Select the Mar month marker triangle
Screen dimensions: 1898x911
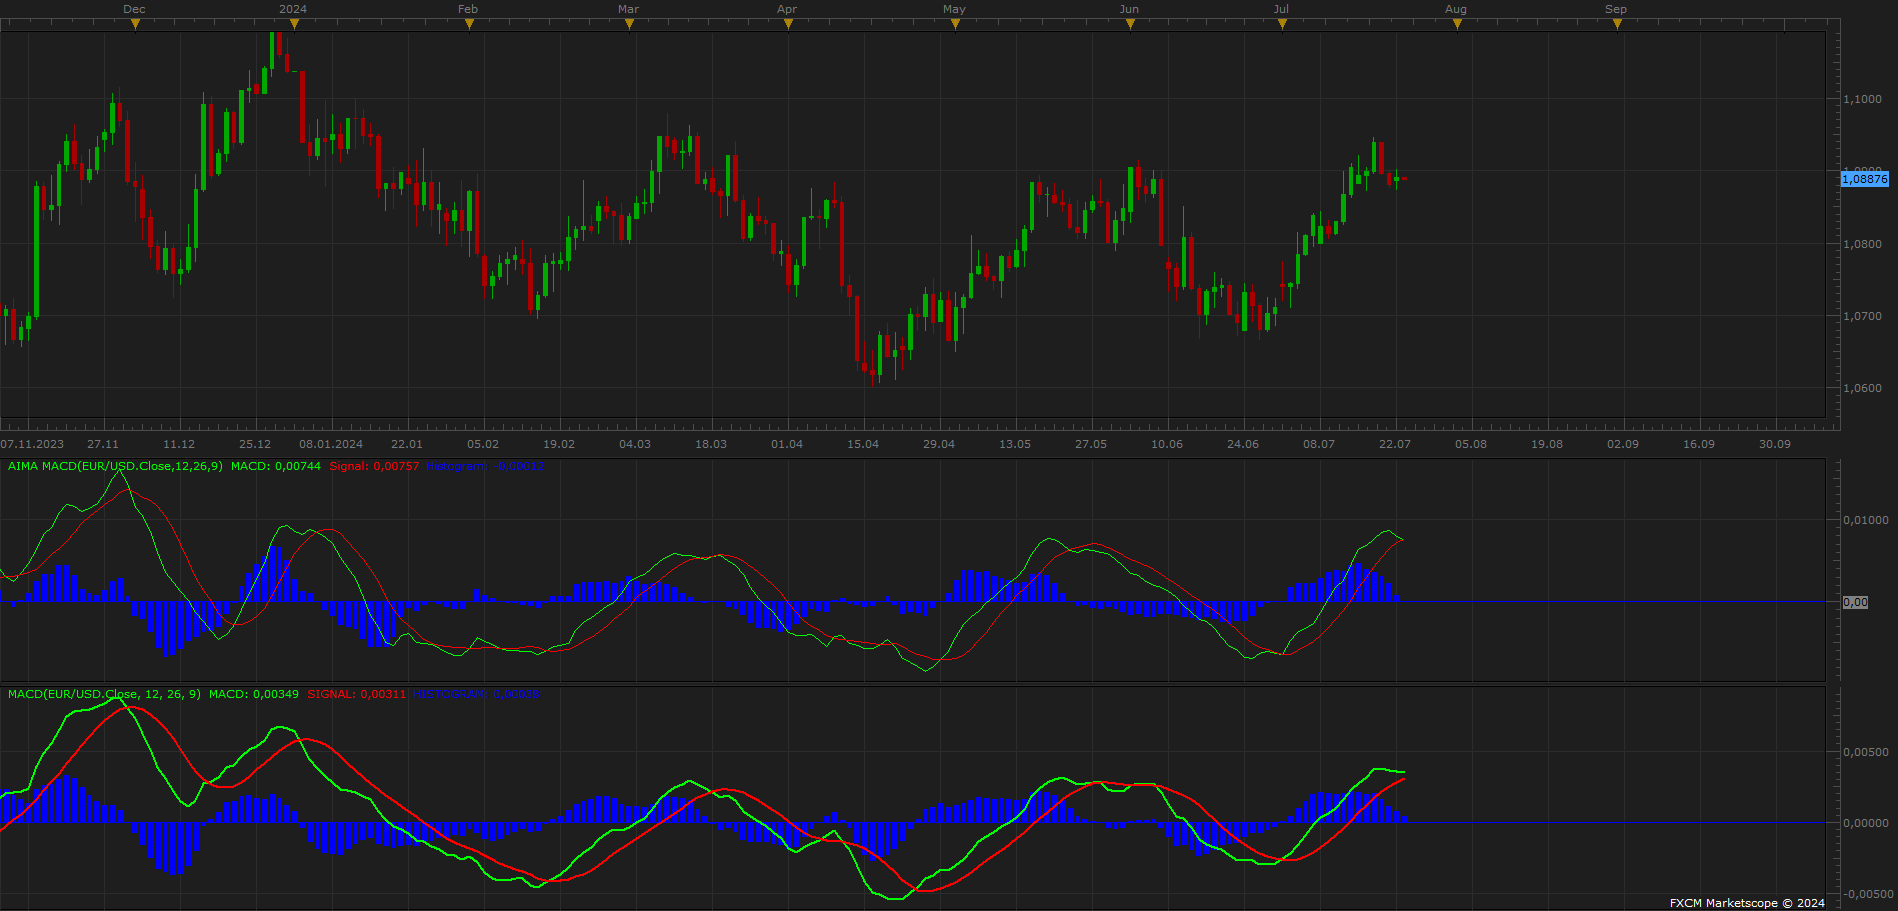coord(629,24)
